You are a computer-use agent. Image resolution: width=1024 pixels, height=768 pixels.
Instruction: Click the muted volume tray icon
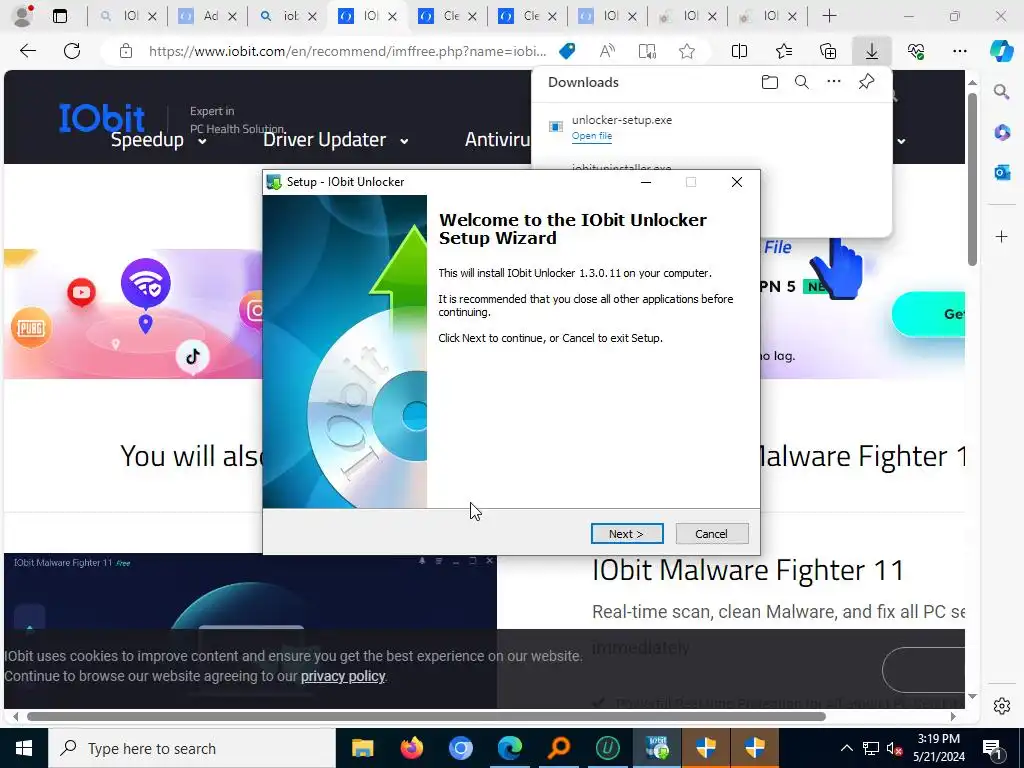[895, 748]
